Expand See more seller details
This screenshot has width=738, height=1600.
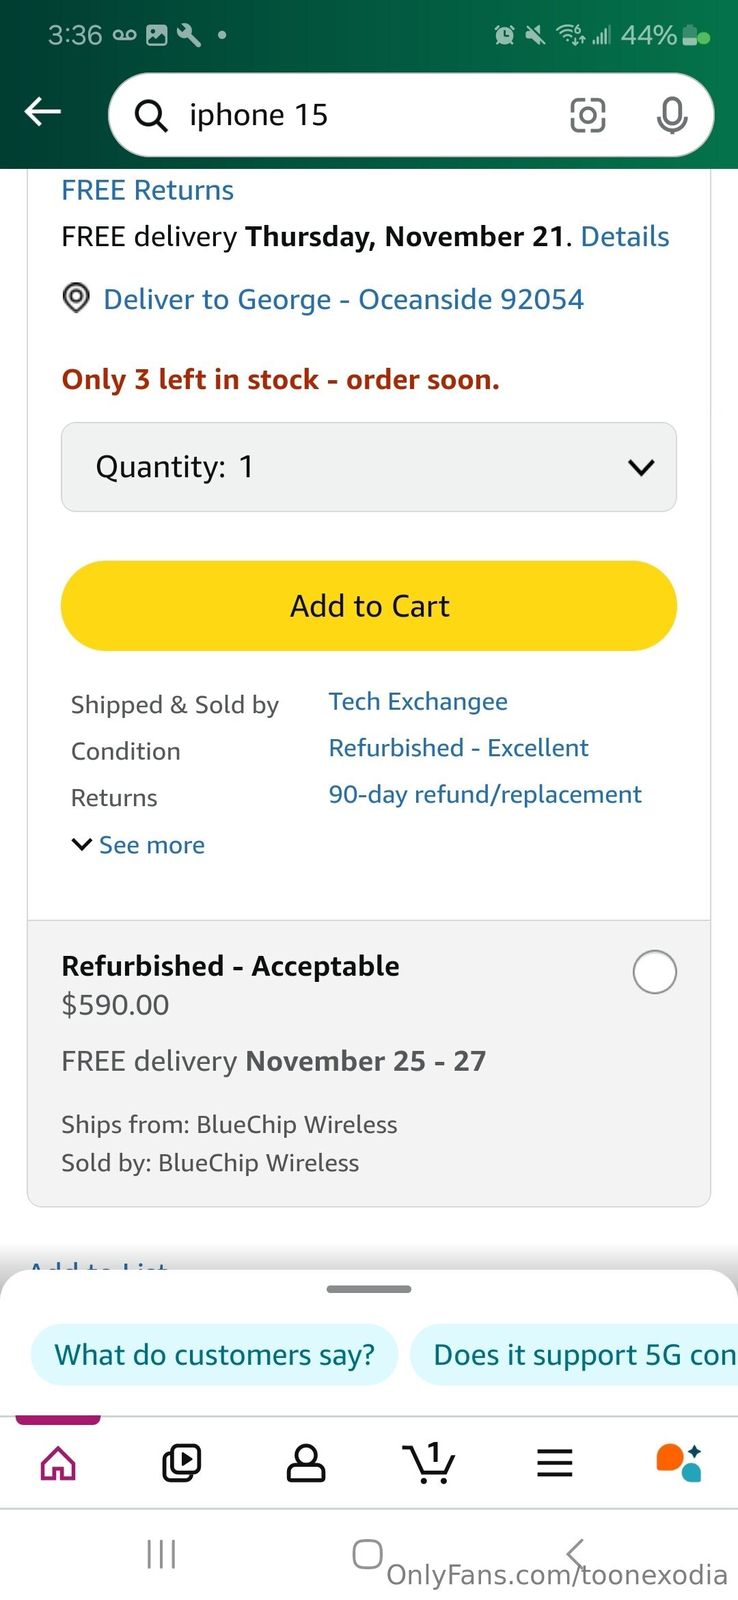[139, 845]
